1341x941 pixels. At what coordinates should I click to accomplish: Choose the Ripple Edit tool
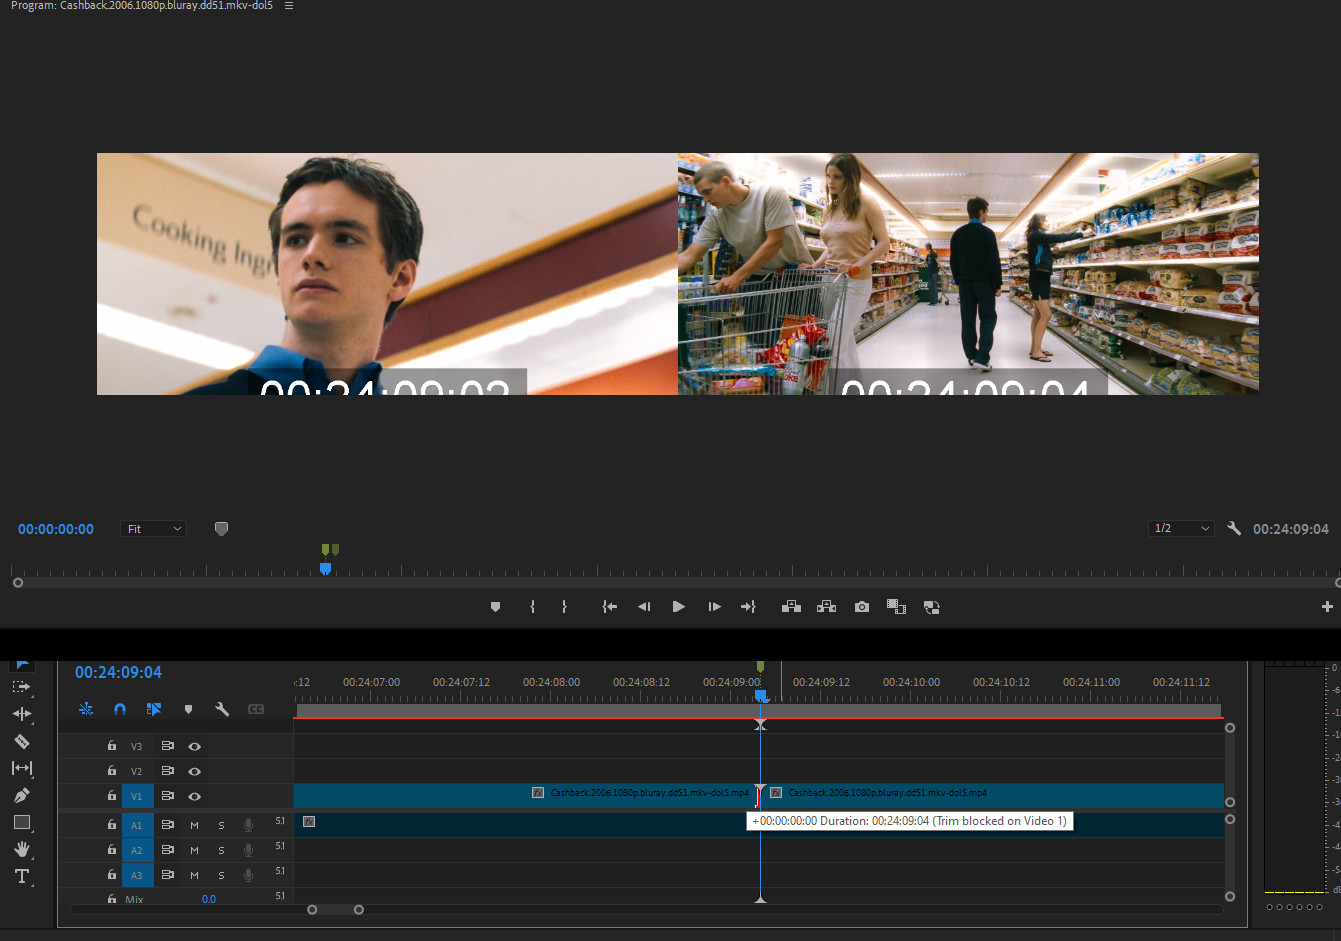tap(21, 714)
